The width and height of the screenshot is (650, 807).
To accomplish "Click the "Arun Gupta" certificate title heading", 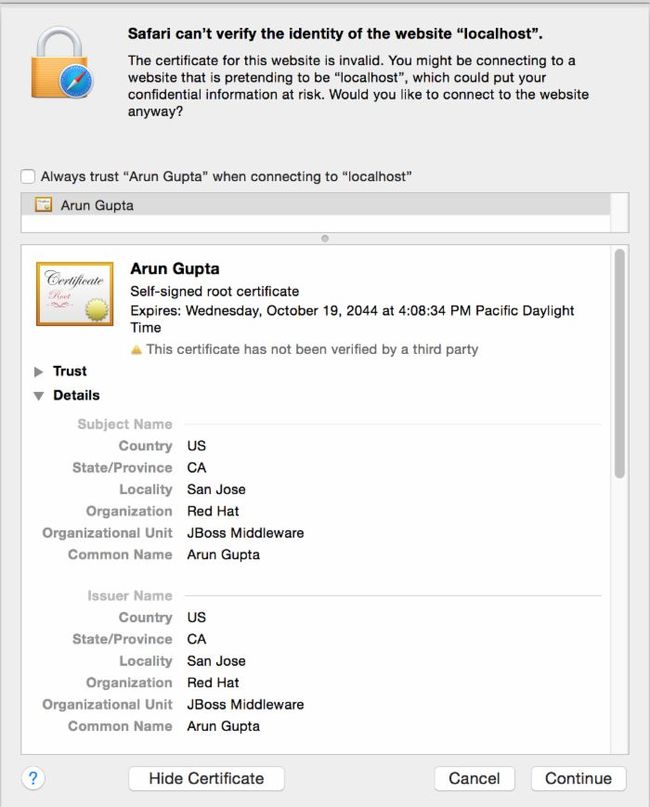I will pyautogui.click(x=175, y=269).
